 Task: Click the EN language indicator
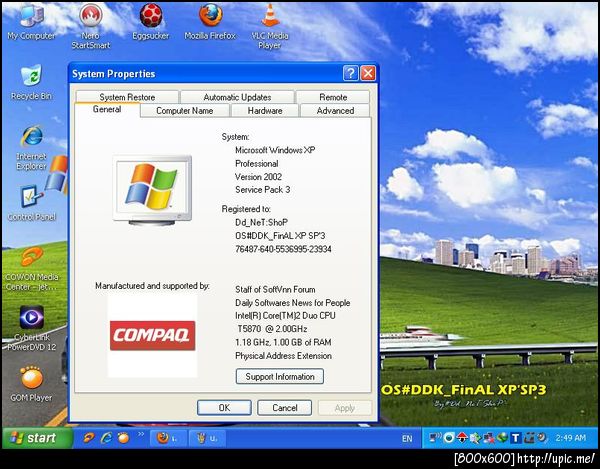pos(407,438)
